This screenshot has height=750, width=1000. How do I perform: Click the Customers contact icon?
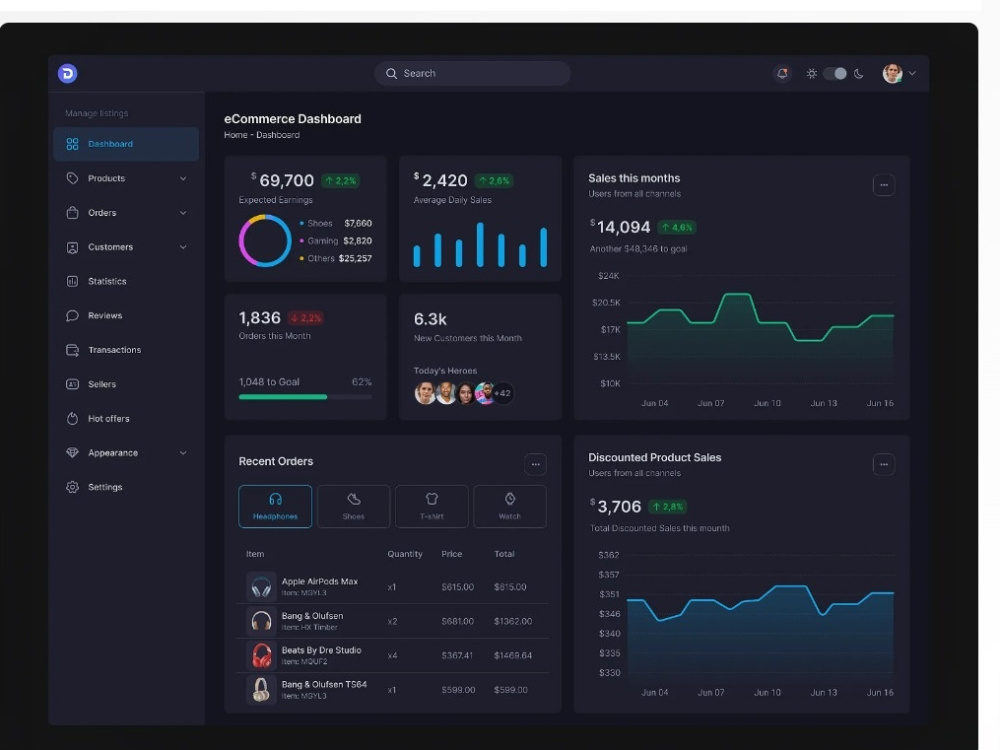click(72, 247)
